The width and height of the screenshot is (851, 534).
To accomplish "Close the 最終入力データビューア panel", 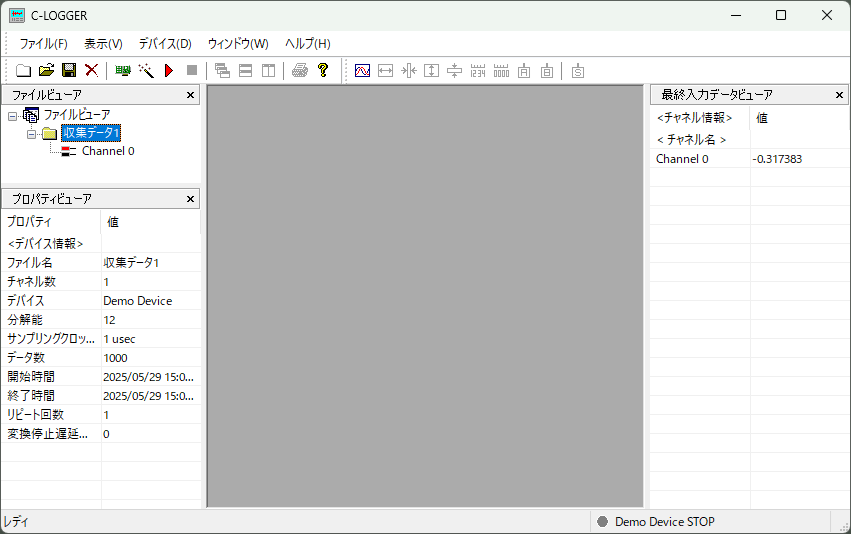I will click(840, 95).
